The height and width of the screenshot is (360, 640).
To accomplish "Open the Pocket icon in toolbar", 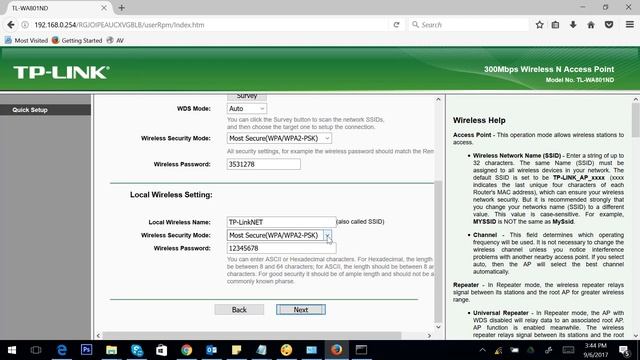I will (609, 25).
